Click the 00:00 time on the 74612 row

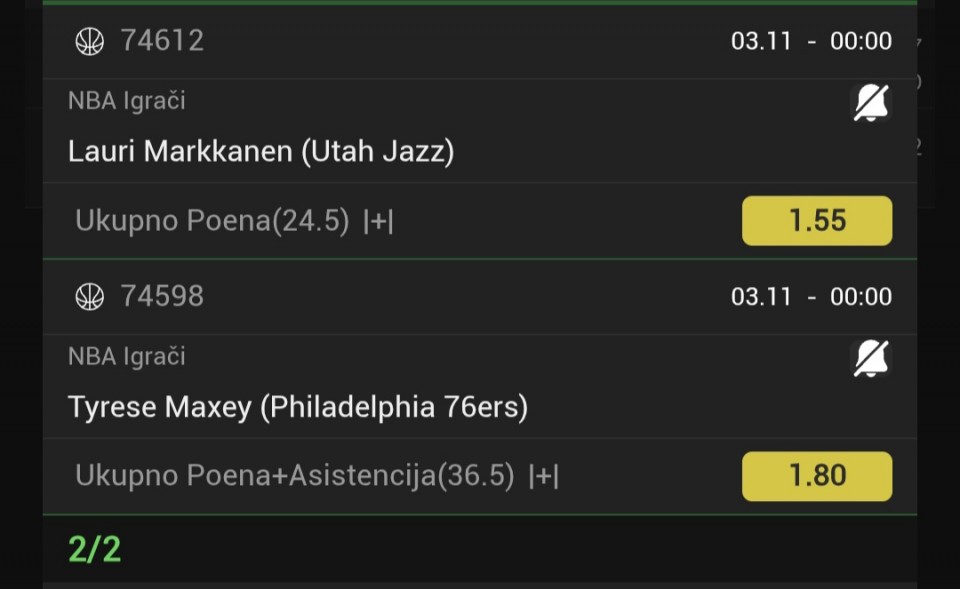pyautogui.click(x=860, y=41)
